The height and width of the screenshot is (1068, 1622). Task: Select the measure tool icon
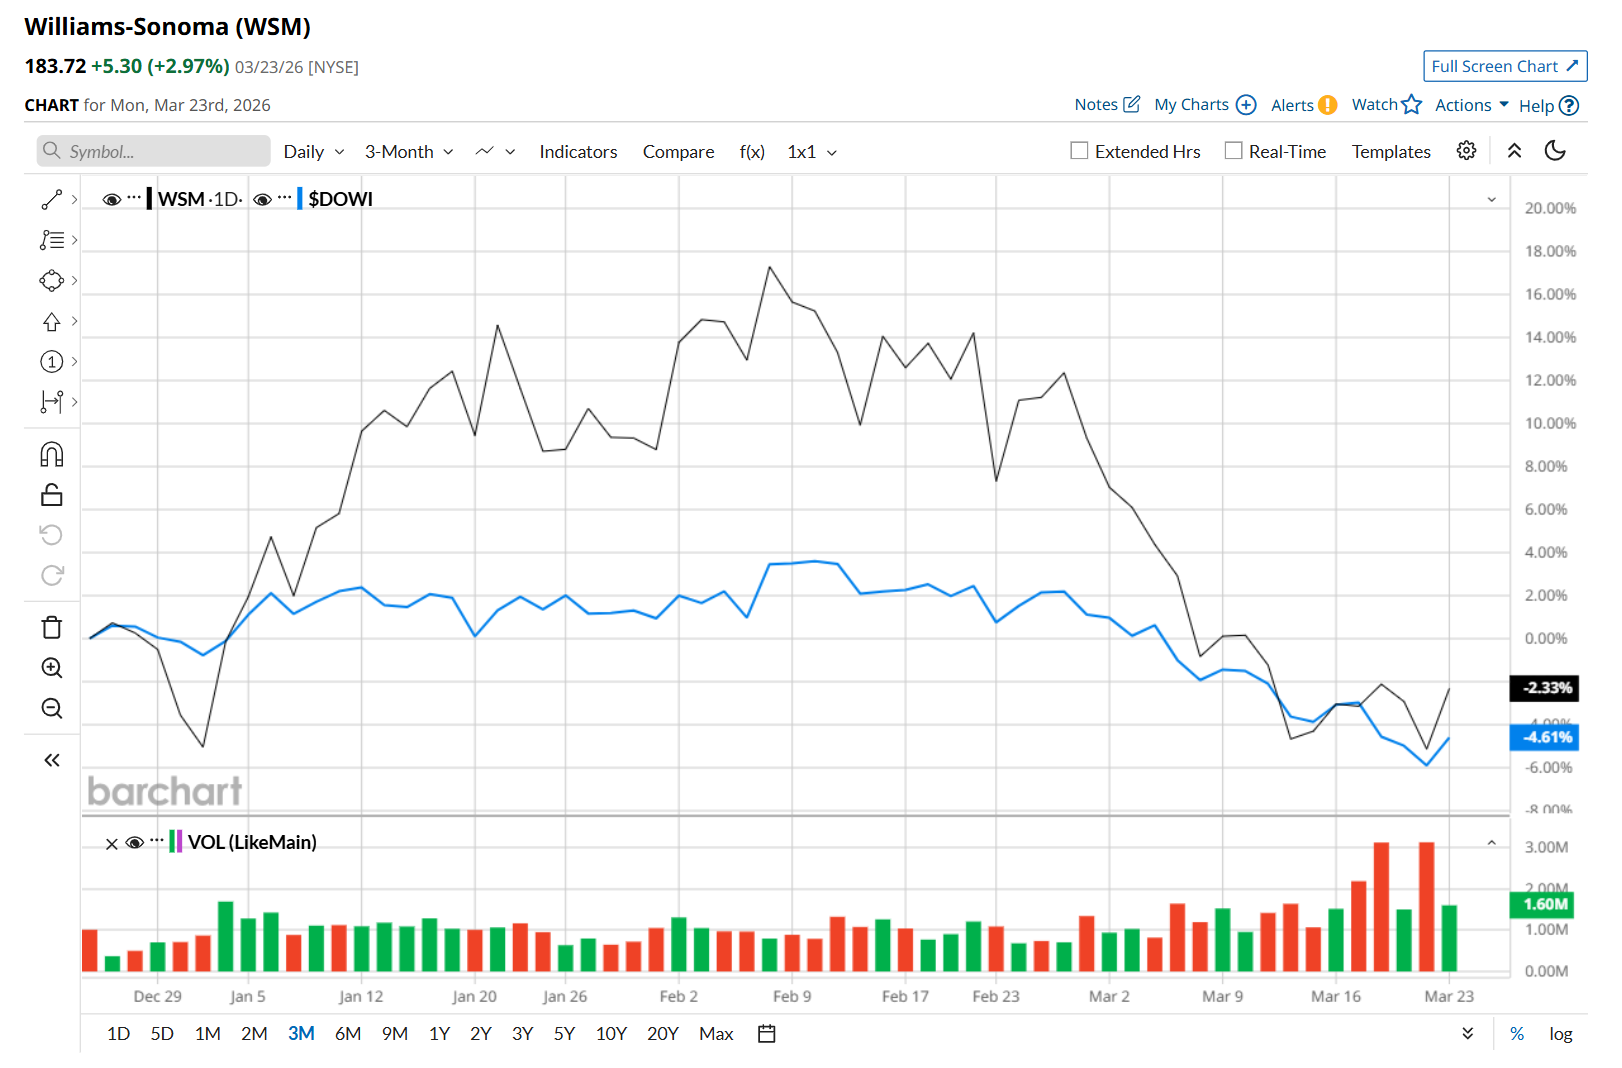[x=52, y=402]
